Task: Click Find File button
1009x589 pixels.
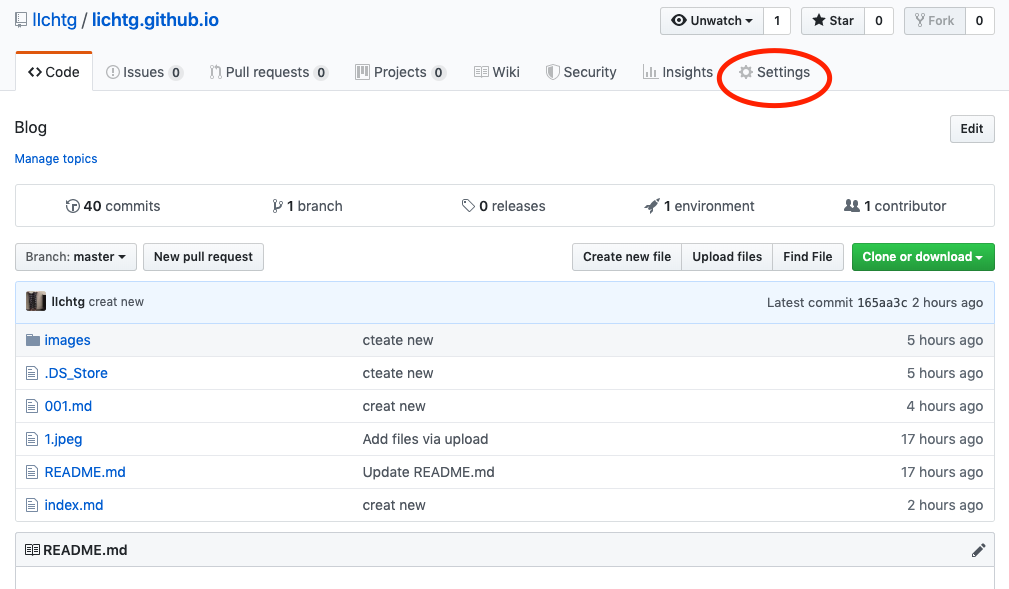Action: [808, 257]
